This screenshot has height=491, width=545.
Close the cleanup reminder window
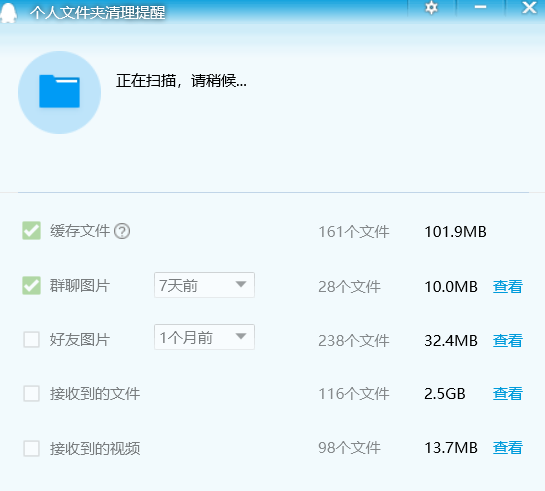click(529, 7)
